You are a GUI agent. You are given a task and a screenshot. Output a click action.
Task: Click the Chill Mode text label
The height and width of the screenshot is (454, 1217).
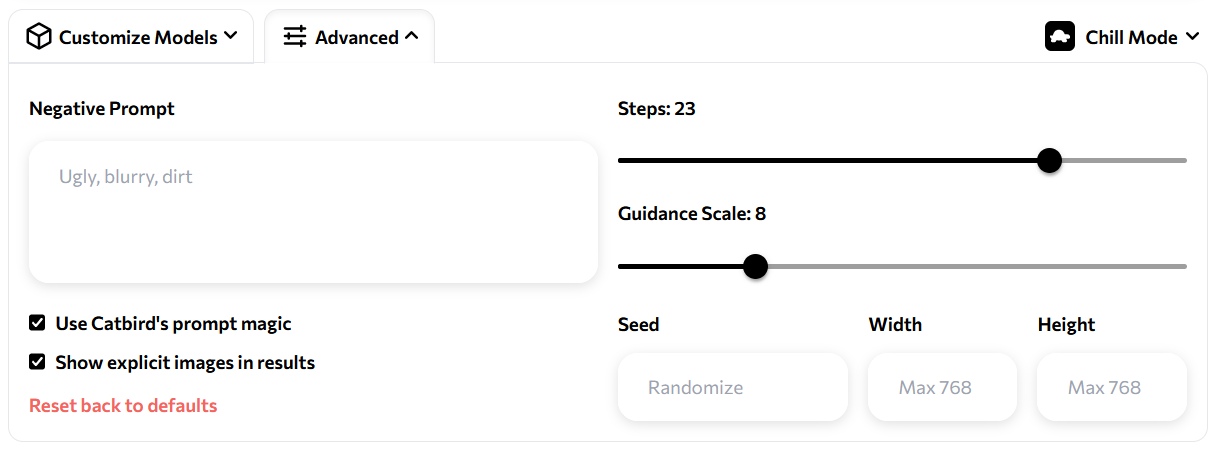click(1131, 37)
